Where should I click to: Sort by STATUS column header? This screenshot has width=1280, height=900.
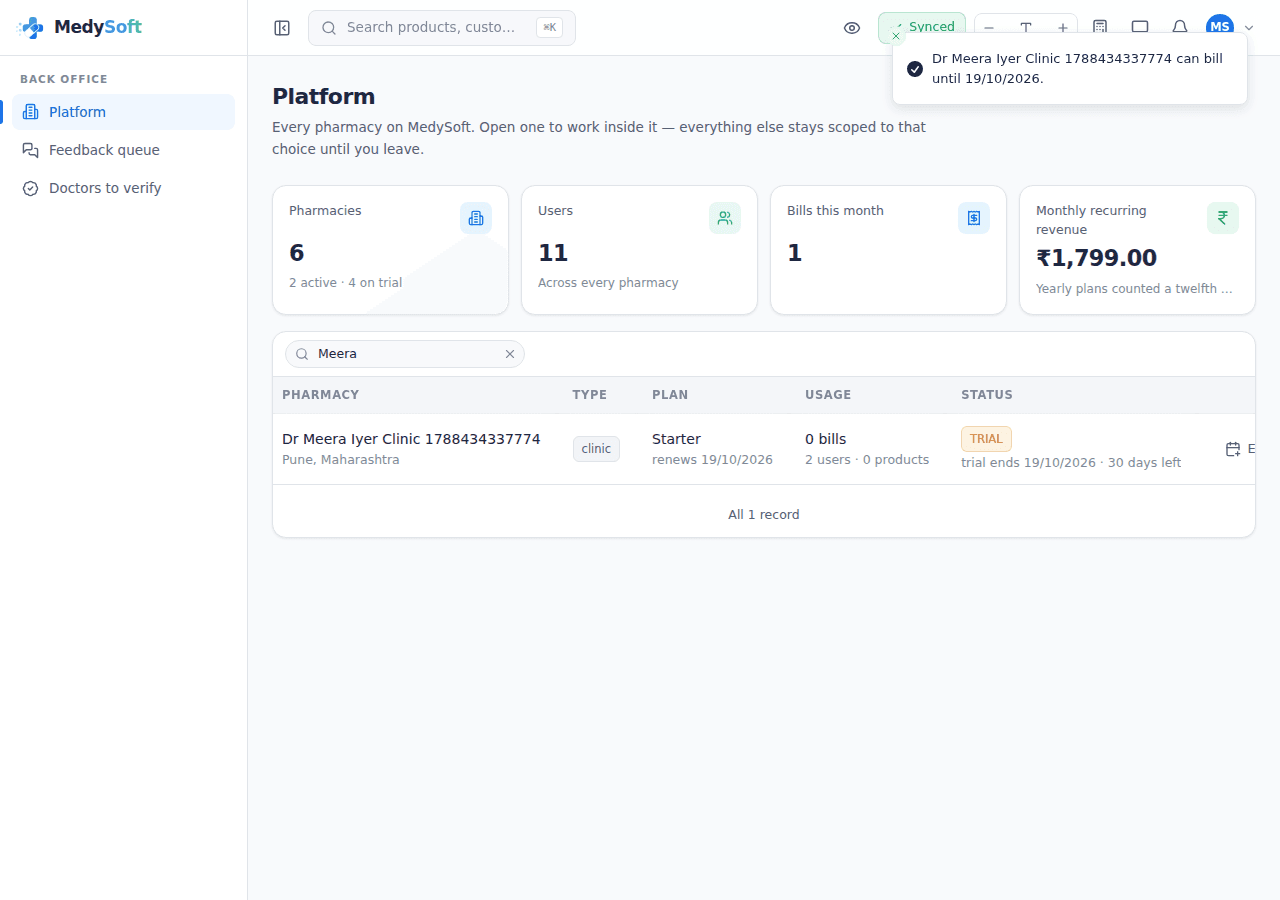tap(987, 395)
